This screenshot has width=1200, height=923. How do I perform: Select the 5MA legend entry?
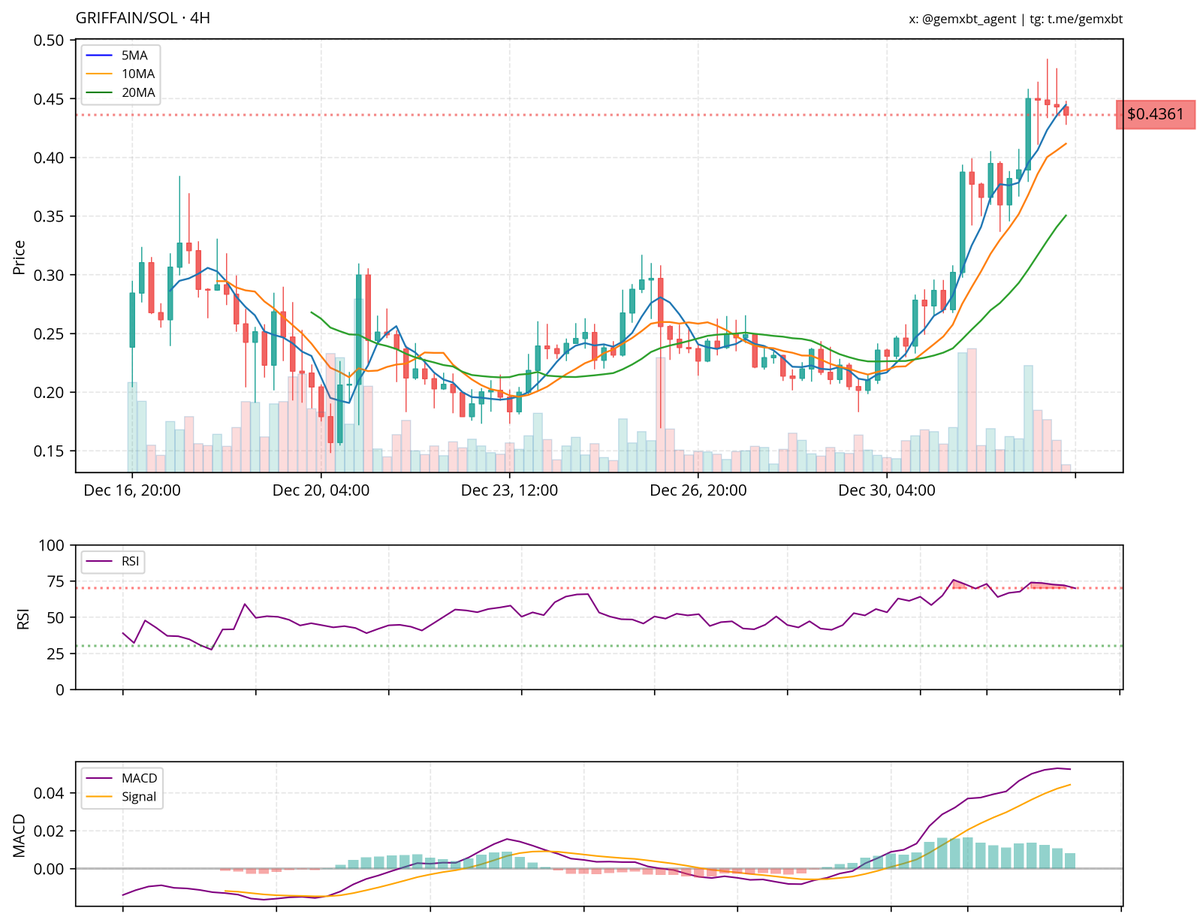(117, 56)
